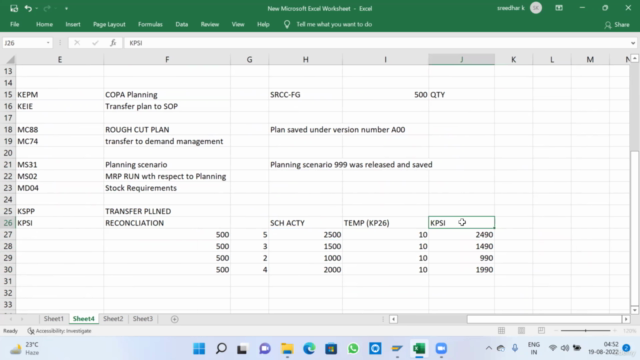Save the workbook from the Quick Access Toolbar
The width and height of the screenshot is (640, 360).
[14, 8]
